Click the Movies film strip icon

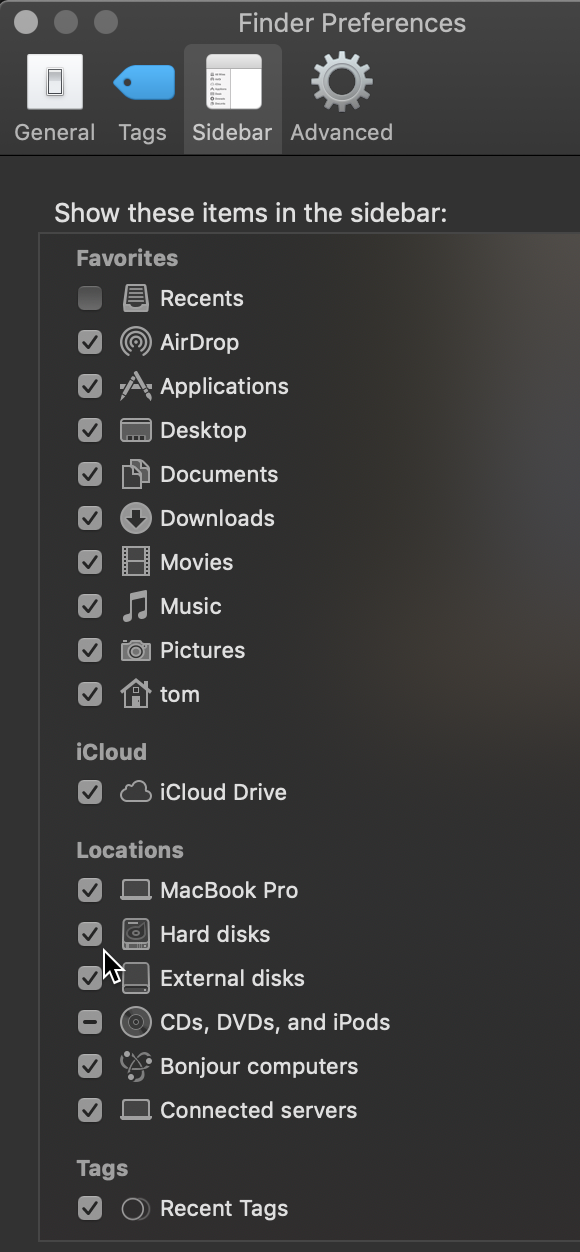(x=135, y=562)
